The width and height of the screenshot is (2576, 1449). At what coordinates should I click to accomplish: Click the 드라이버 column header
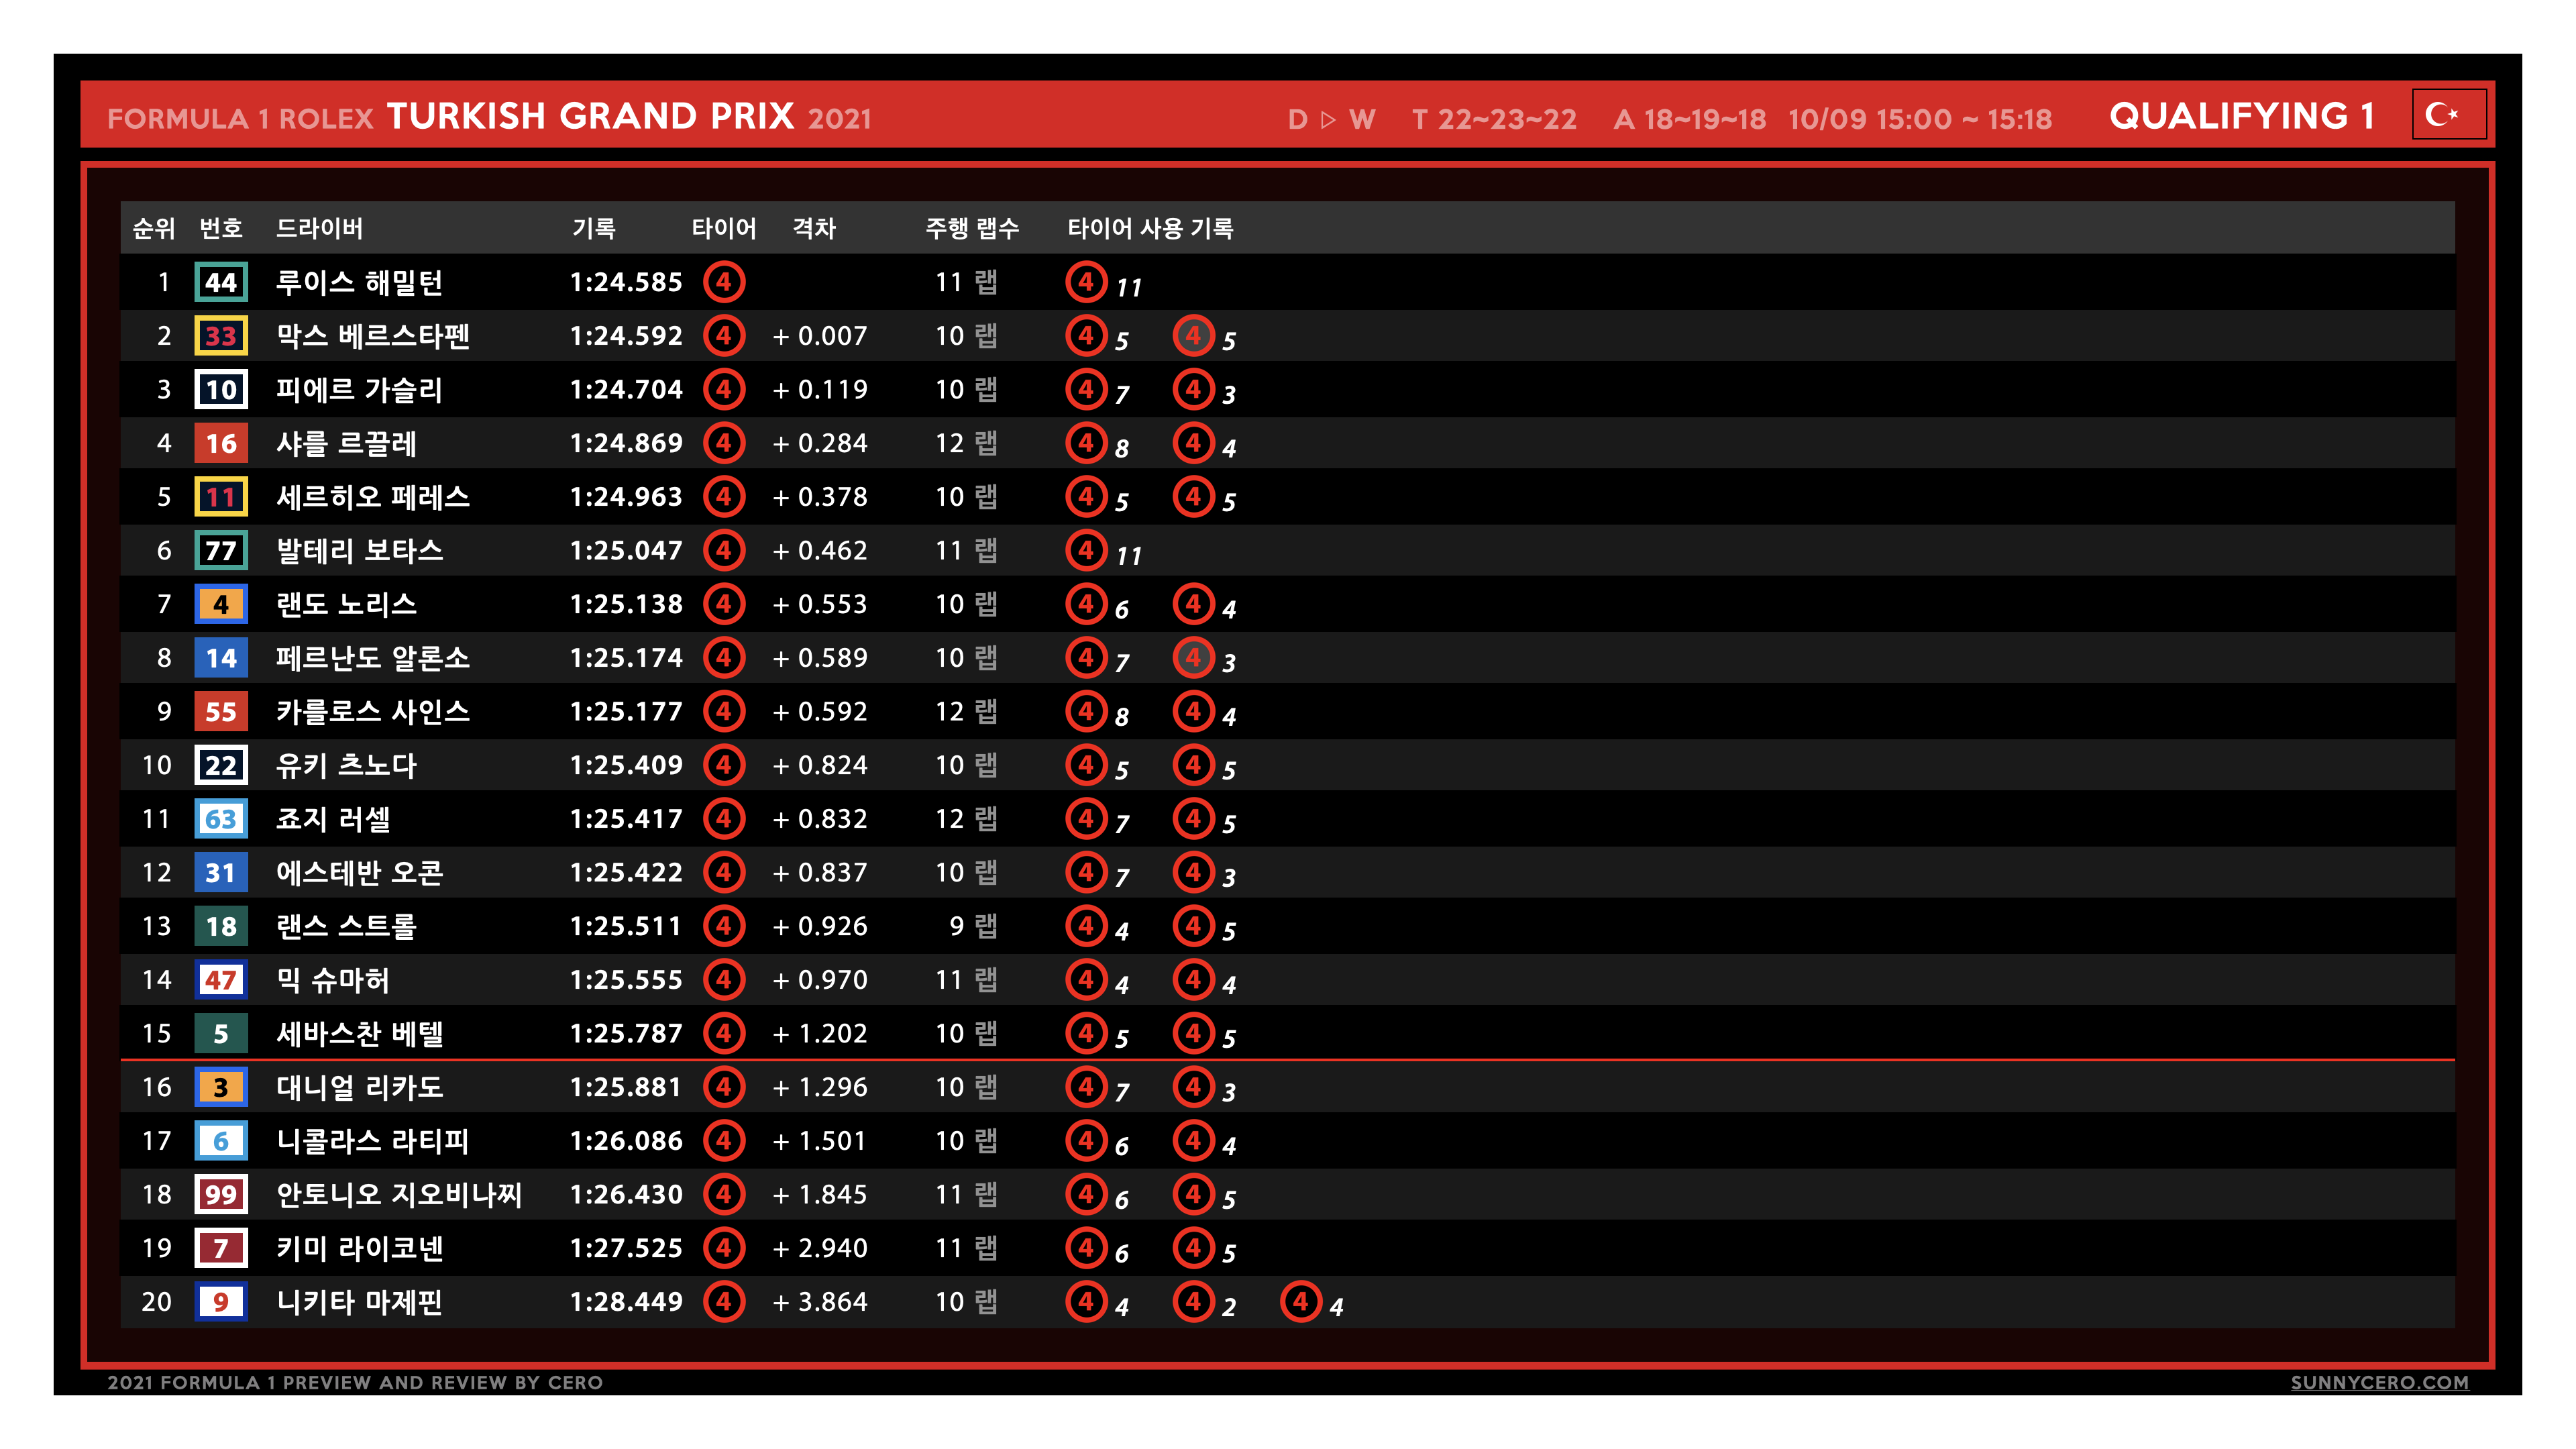(x=319, y=229)
